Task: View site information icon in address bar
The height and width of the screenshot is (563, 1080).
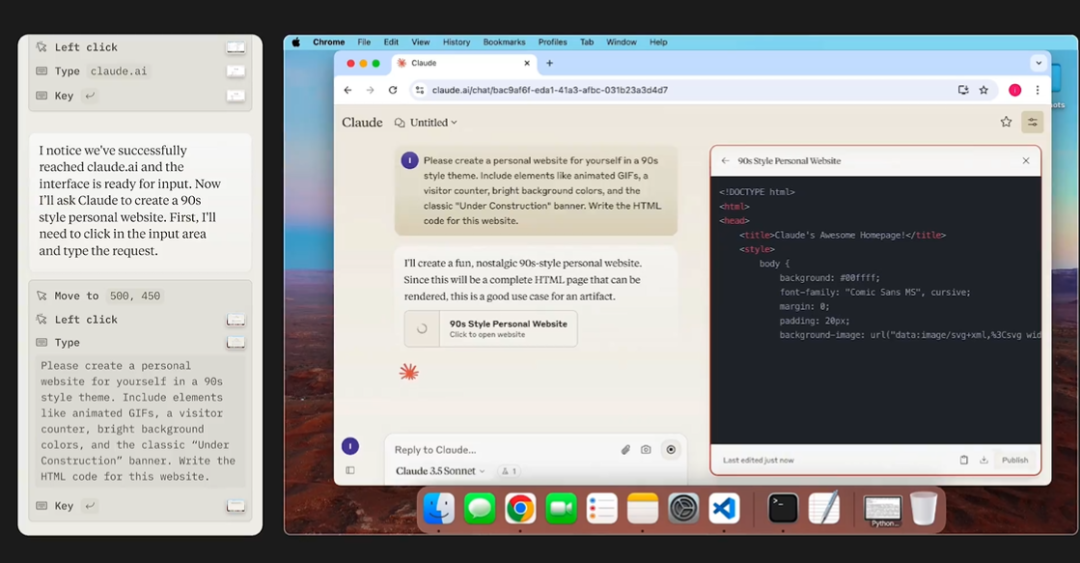Action: (419, 90)
